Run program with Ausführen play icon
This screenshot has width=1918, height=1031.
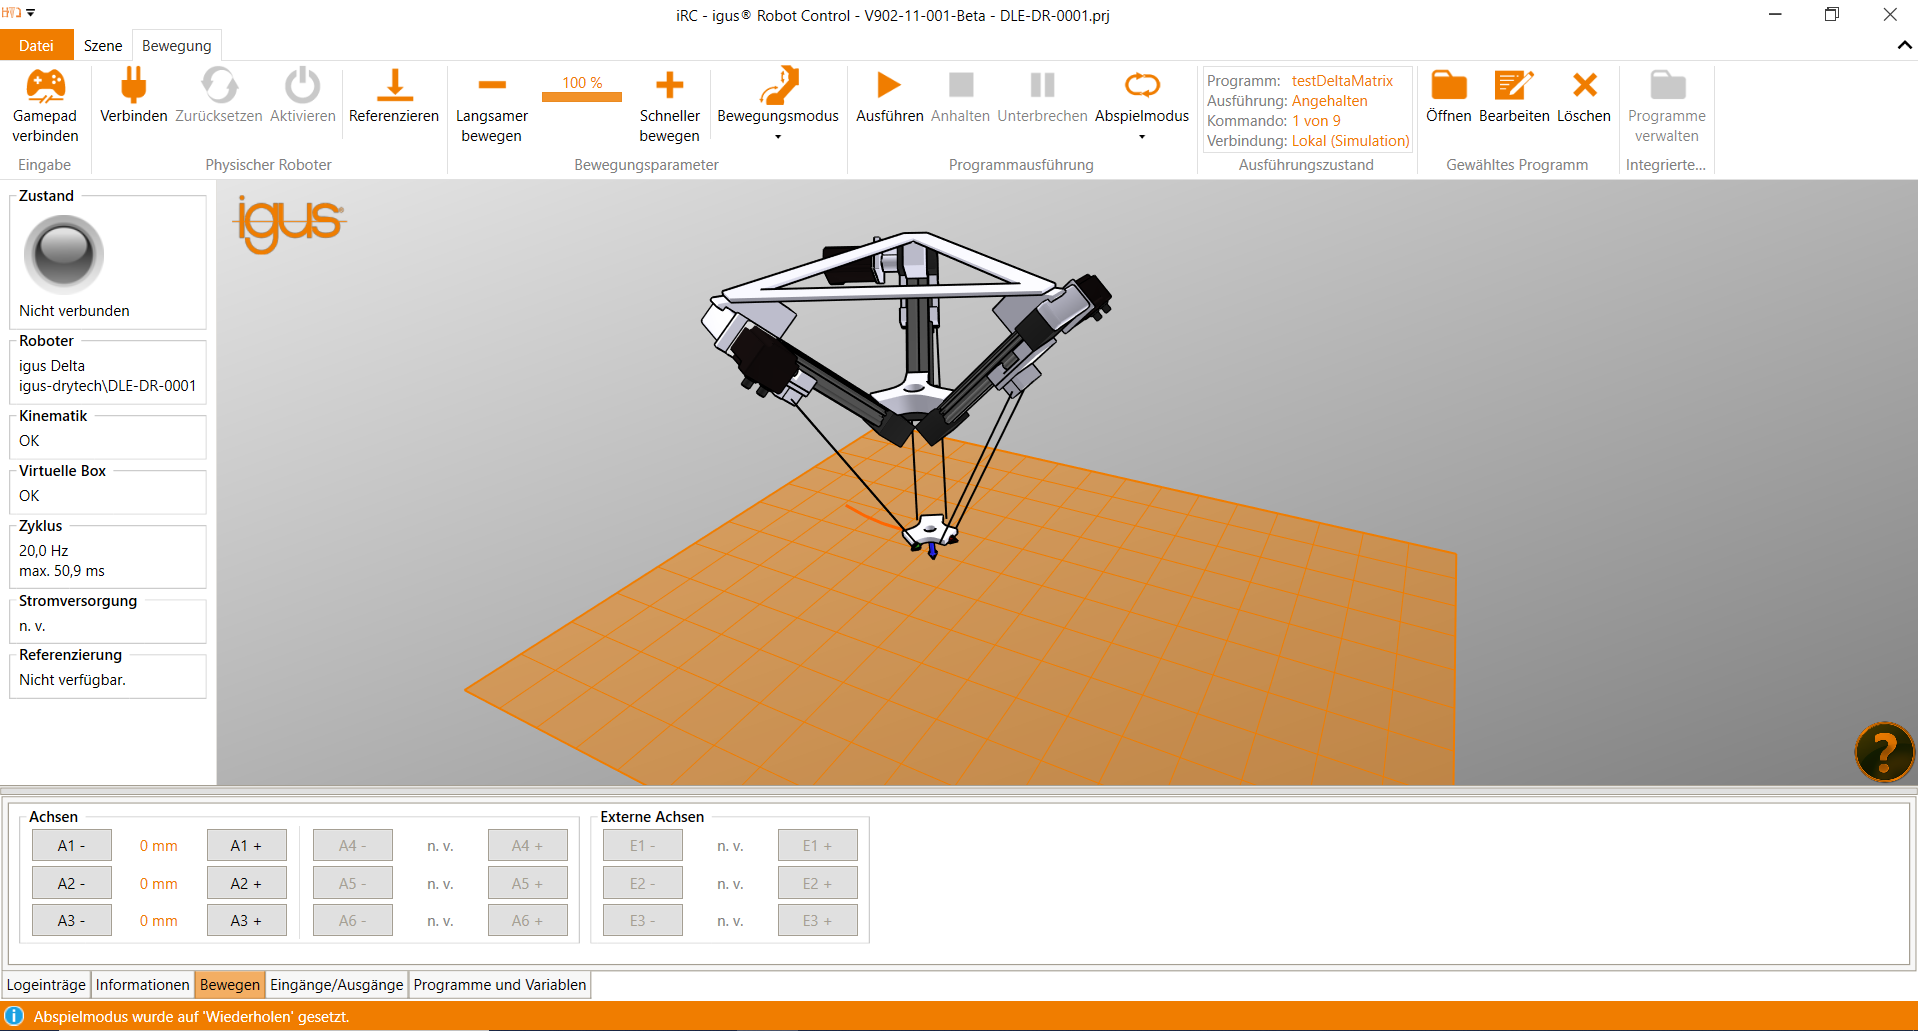click(888, 87)
